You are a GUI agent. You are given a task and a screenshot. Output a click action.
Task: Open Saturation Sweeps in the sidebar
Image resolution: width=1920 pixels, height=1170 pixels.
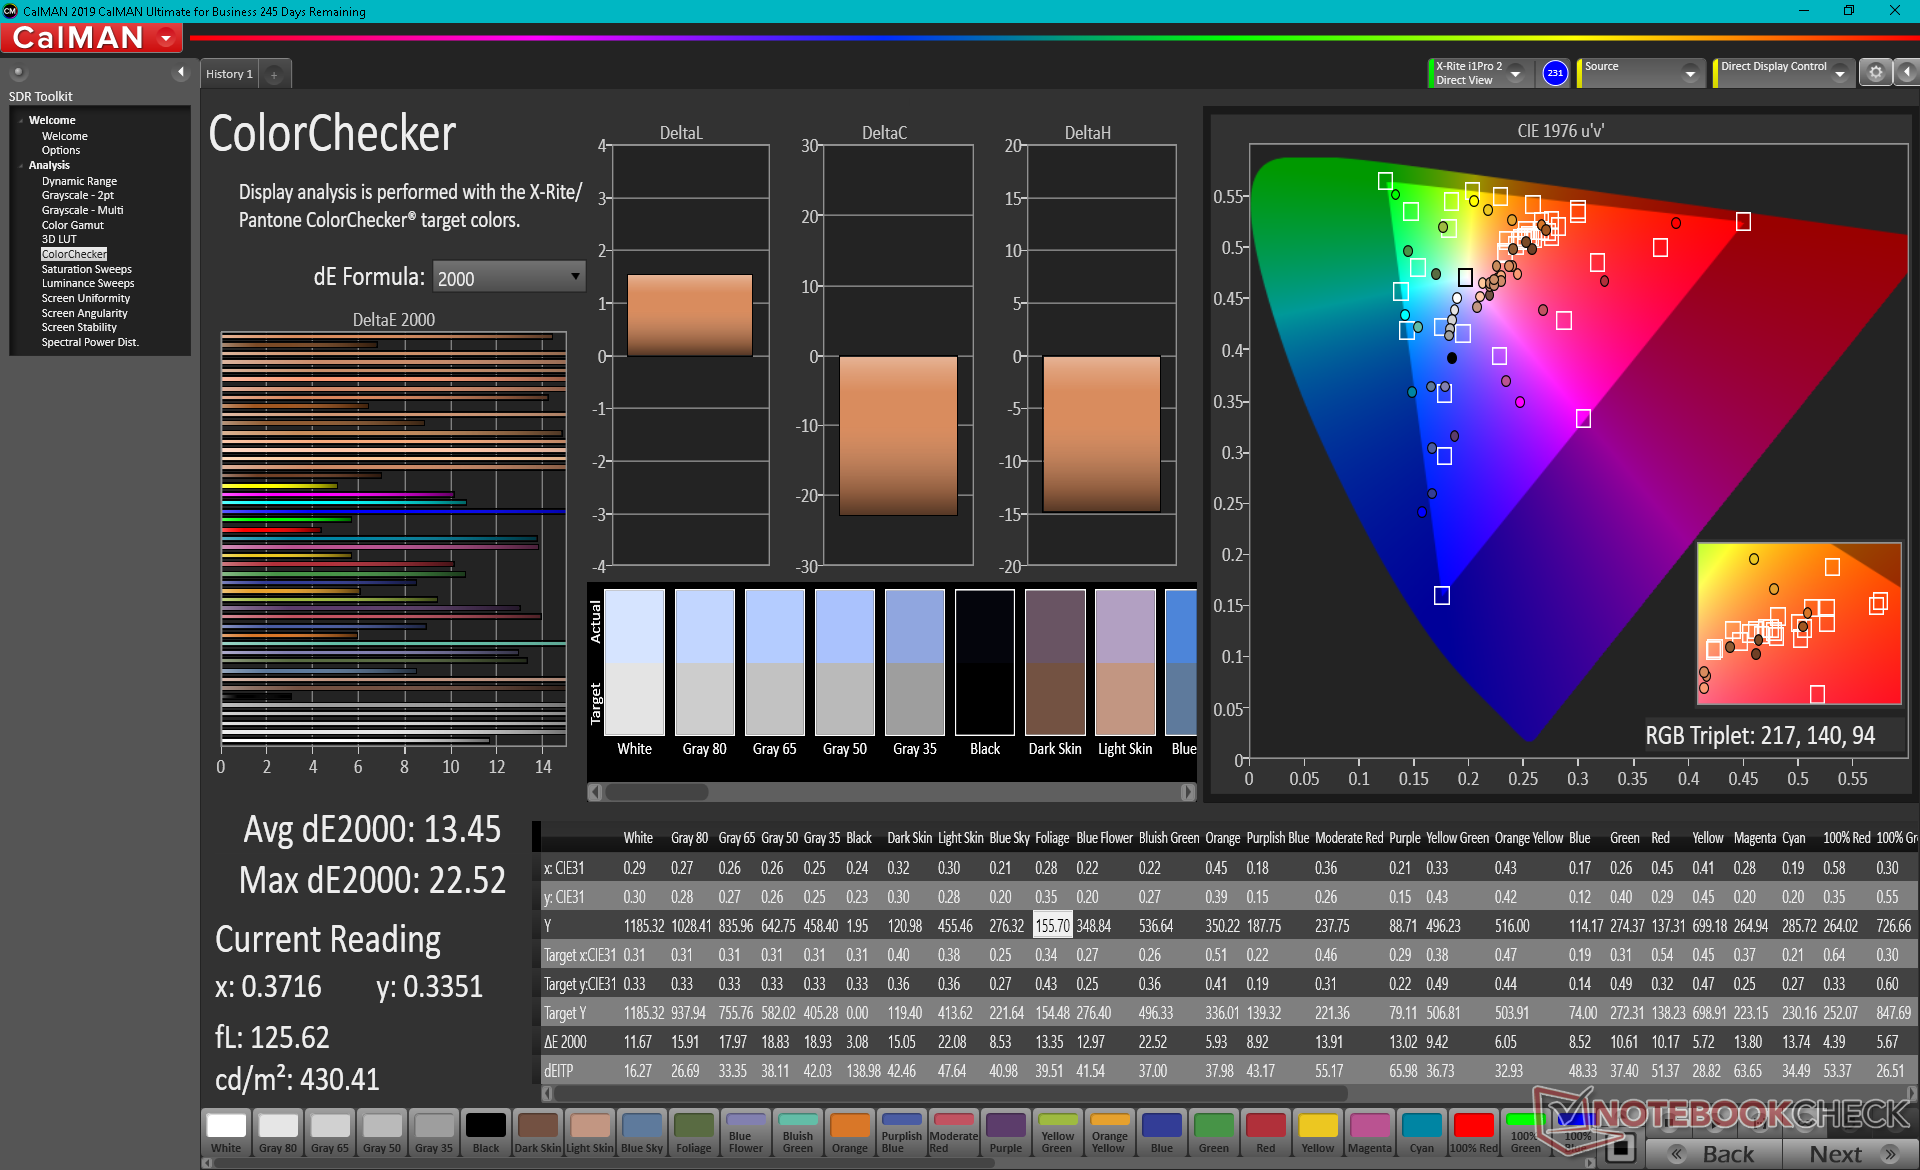tap(86, 269)
